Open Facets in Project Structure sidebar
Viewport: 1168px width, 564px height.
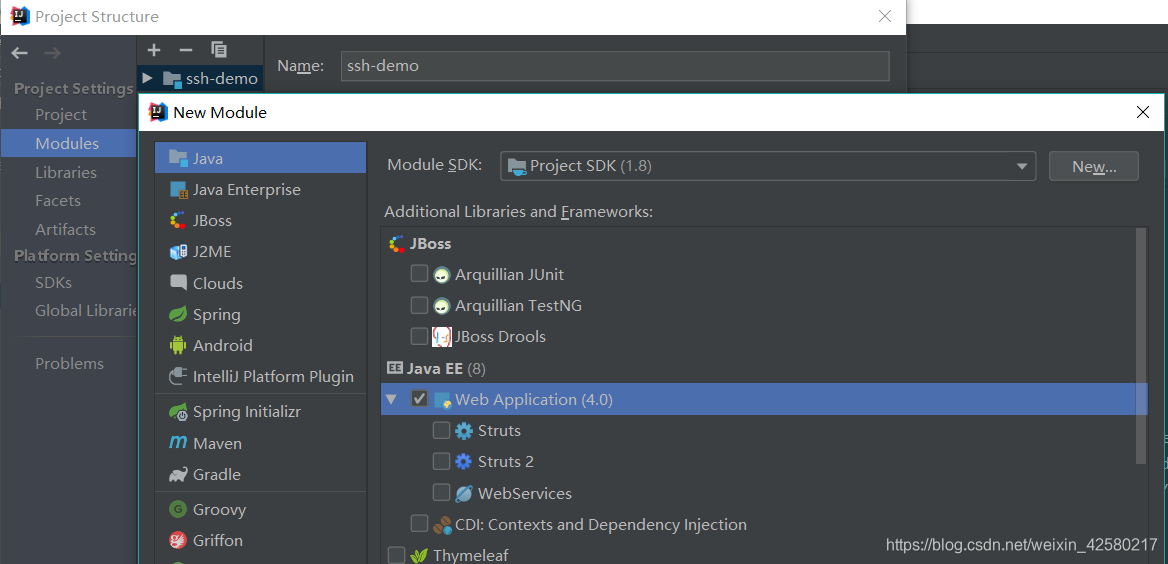[x=57, y=200]
